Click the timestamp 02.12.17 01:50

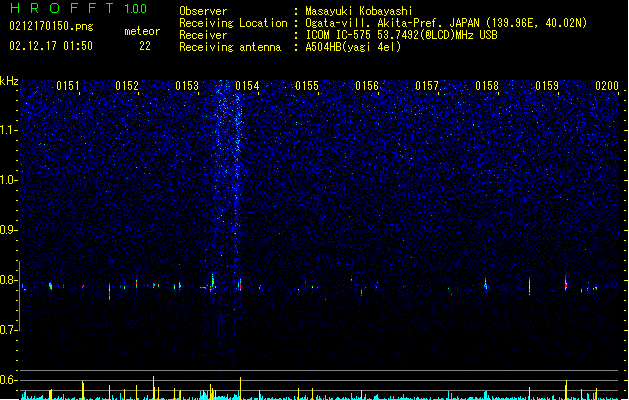51,46
